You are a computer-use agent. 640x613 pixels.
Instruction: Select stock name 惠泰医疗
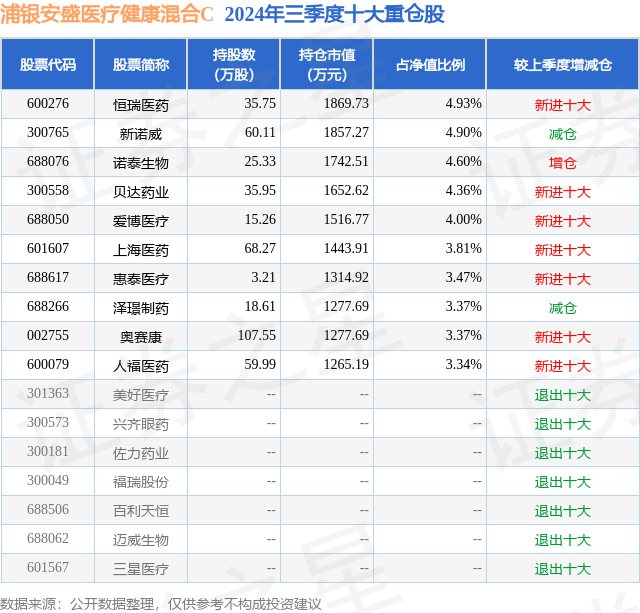(x=141, y=279)
